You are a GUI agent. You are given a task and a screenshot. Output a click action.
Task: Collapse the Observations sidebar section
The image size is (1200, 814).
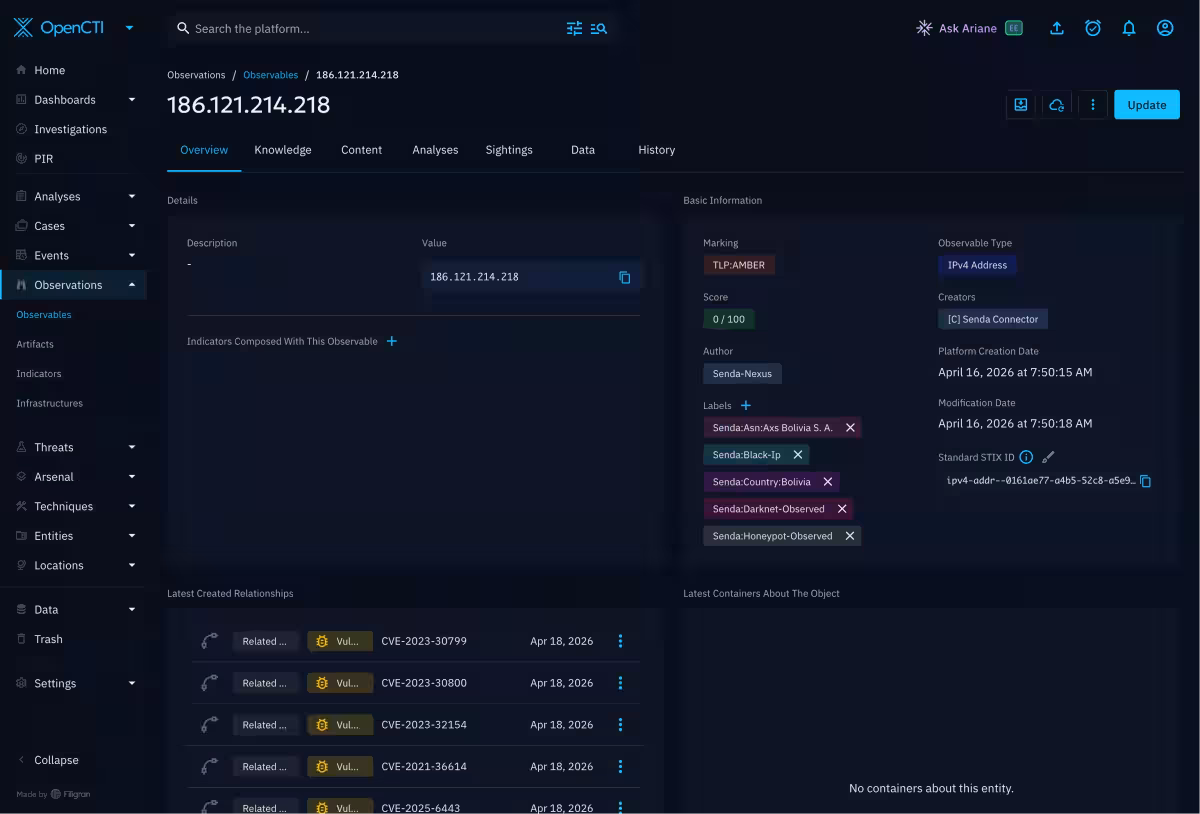tap(132, 285)
